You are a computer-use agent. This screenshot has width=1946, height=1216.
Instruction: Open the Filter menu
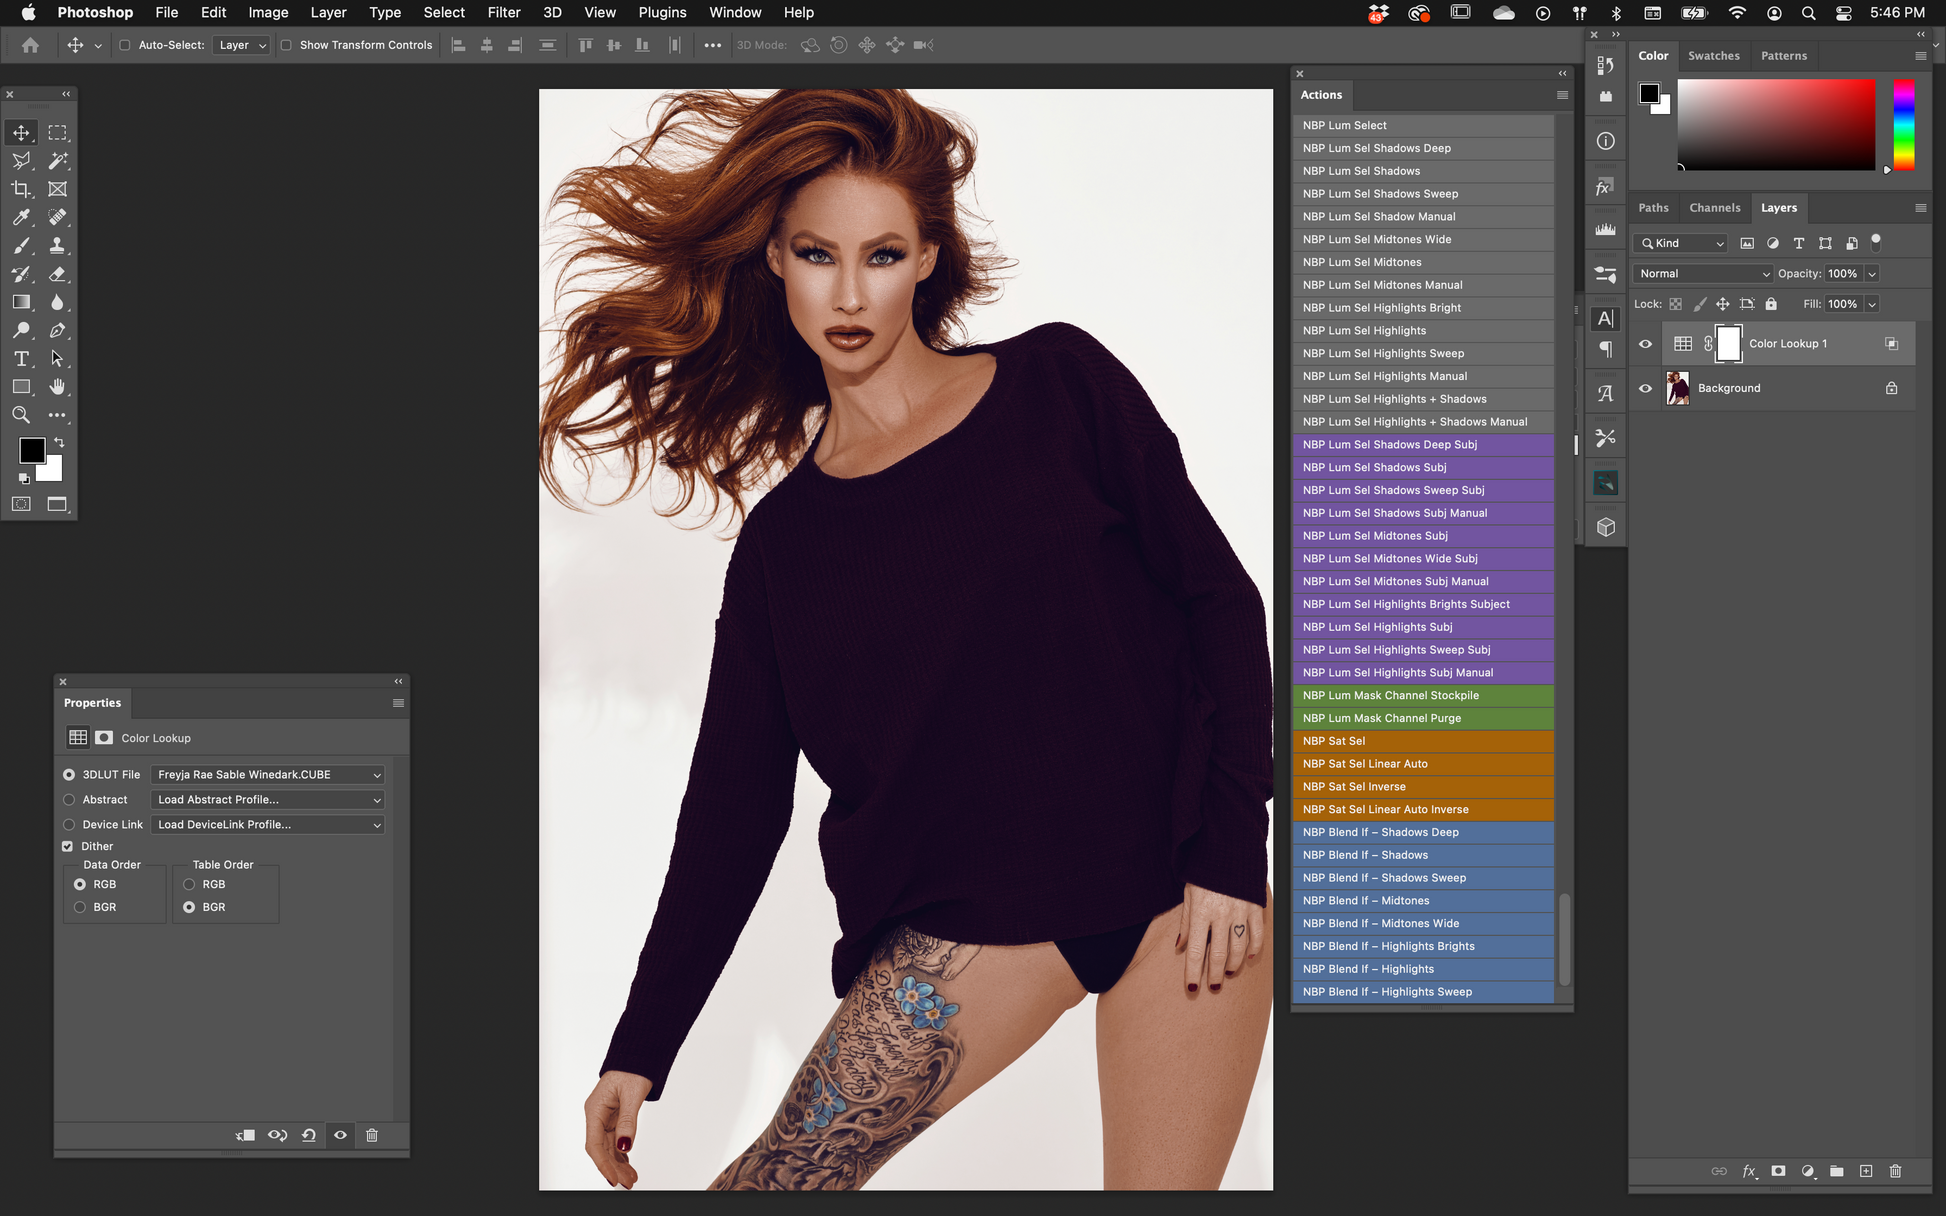pos(503,12)
